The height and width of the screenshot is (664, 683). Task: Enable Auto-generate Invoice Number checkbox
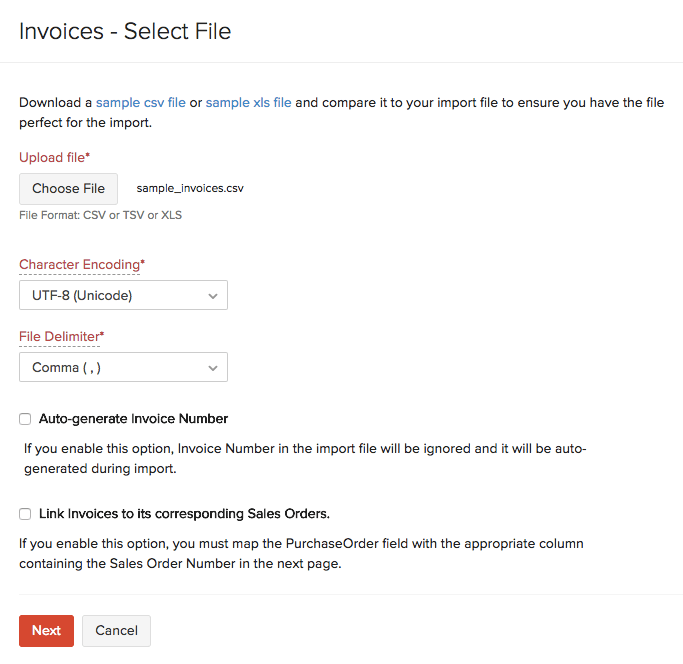25,419
